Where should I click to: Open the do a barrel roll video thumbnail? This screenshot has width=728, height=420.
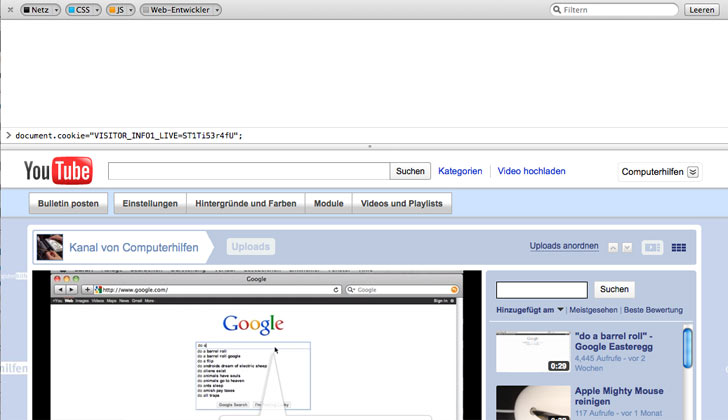point(533,352)
